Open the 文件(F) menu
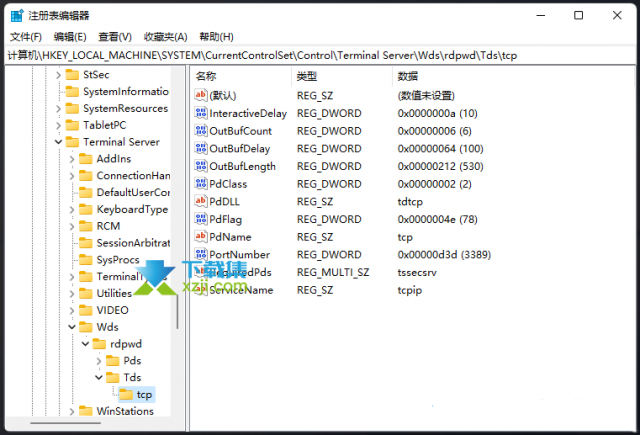Image resolution: width=640 pixels, height=435 pixels. click(26, 37)
